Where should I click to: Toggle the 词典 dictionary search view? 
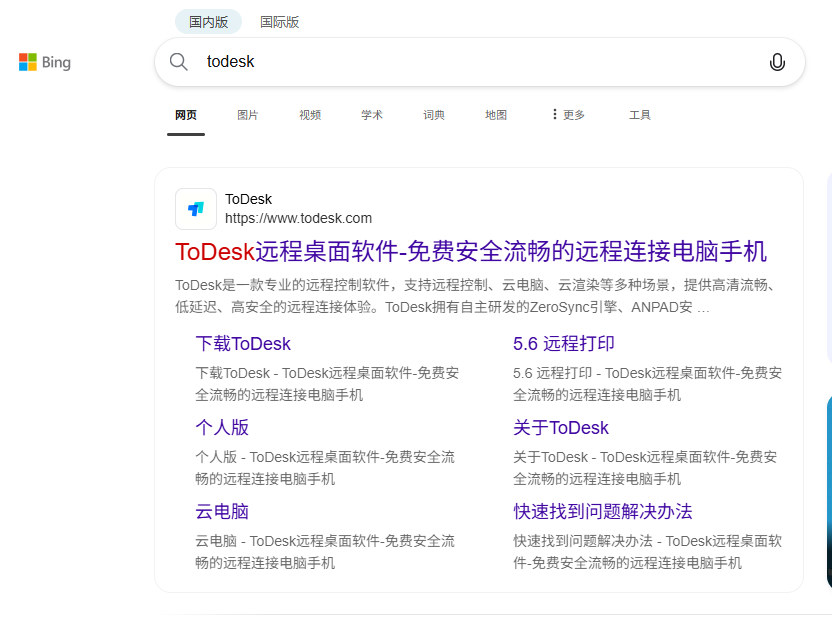click(x=434, y=114)
